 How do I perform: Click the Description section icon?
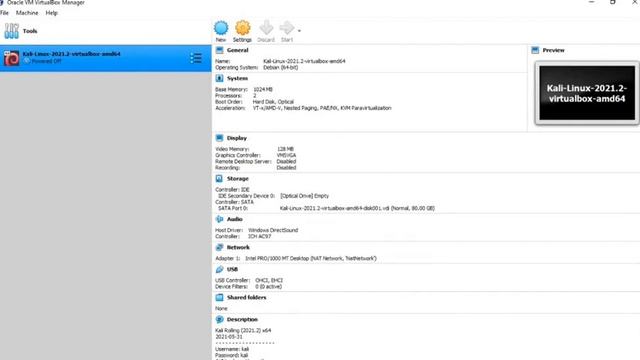click(219, 320)
